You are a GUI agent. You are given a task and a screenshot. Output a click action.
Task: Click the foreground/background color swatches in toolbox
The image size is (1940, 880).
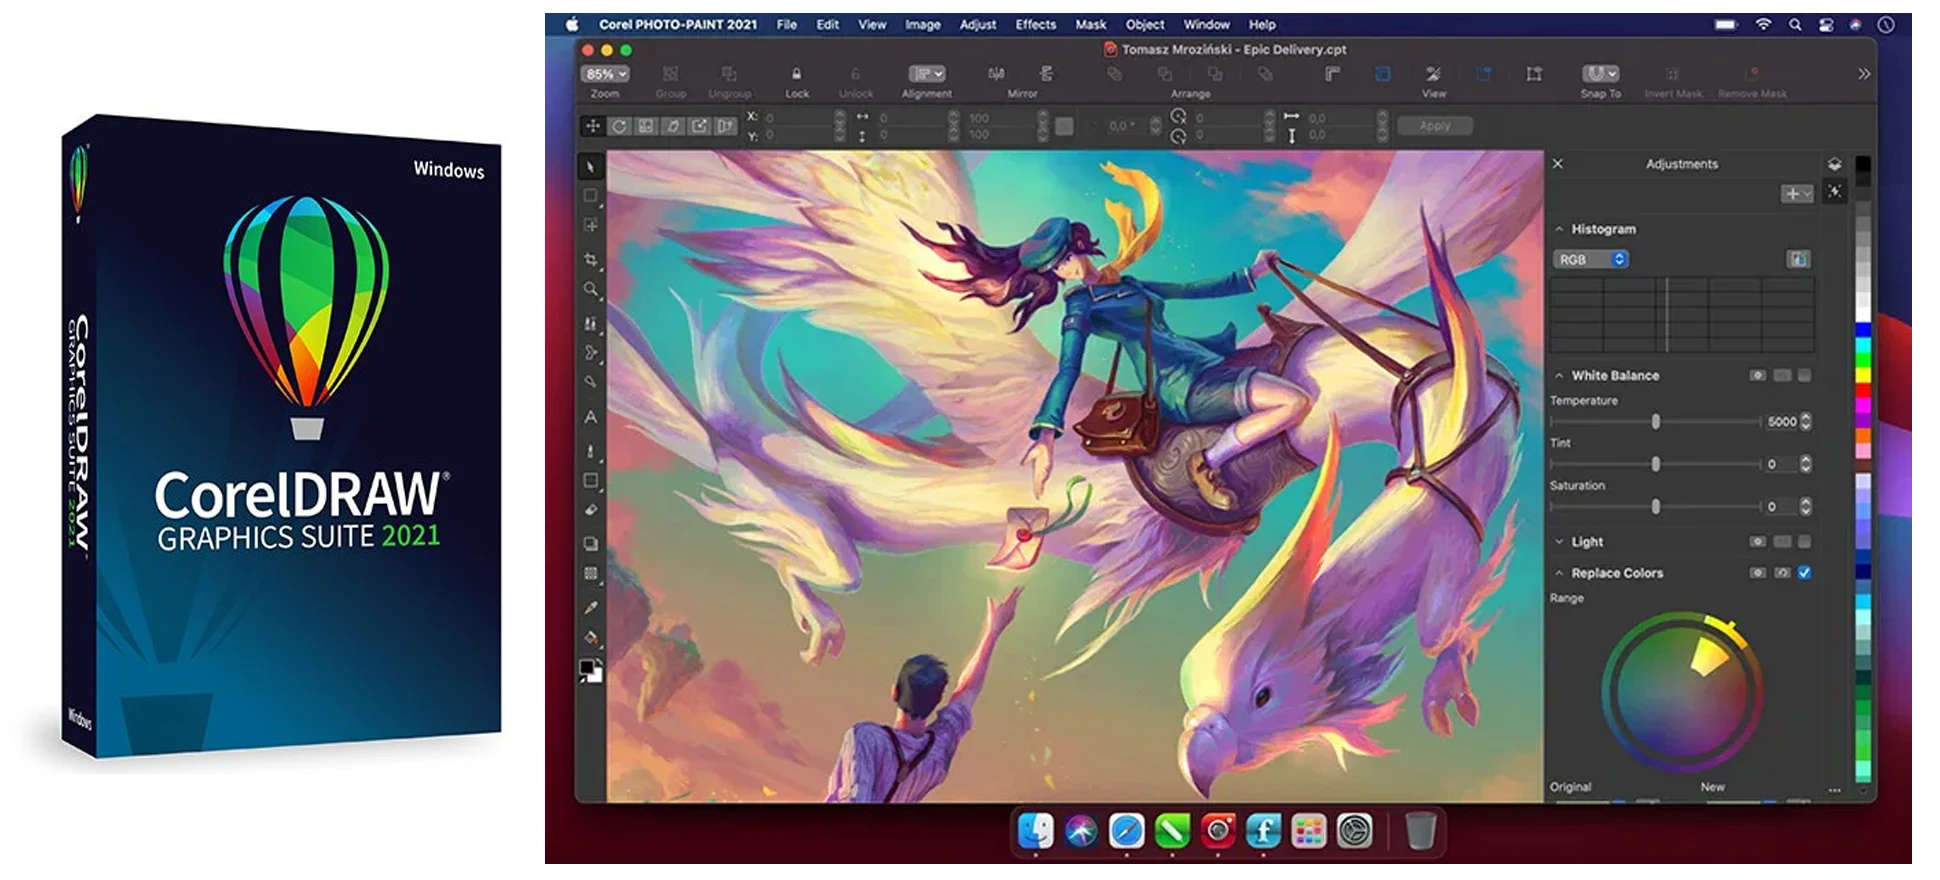click(591, 670)
